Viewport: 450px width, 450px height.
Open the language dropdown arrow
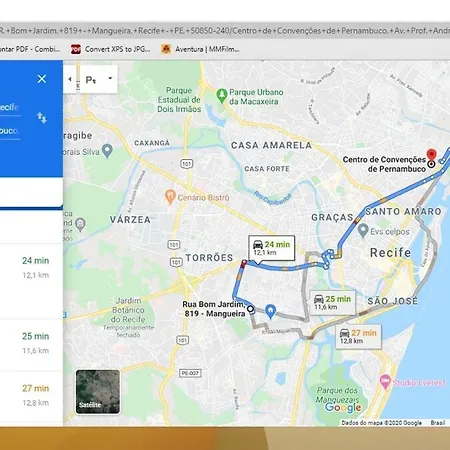[x=110, y=79]
